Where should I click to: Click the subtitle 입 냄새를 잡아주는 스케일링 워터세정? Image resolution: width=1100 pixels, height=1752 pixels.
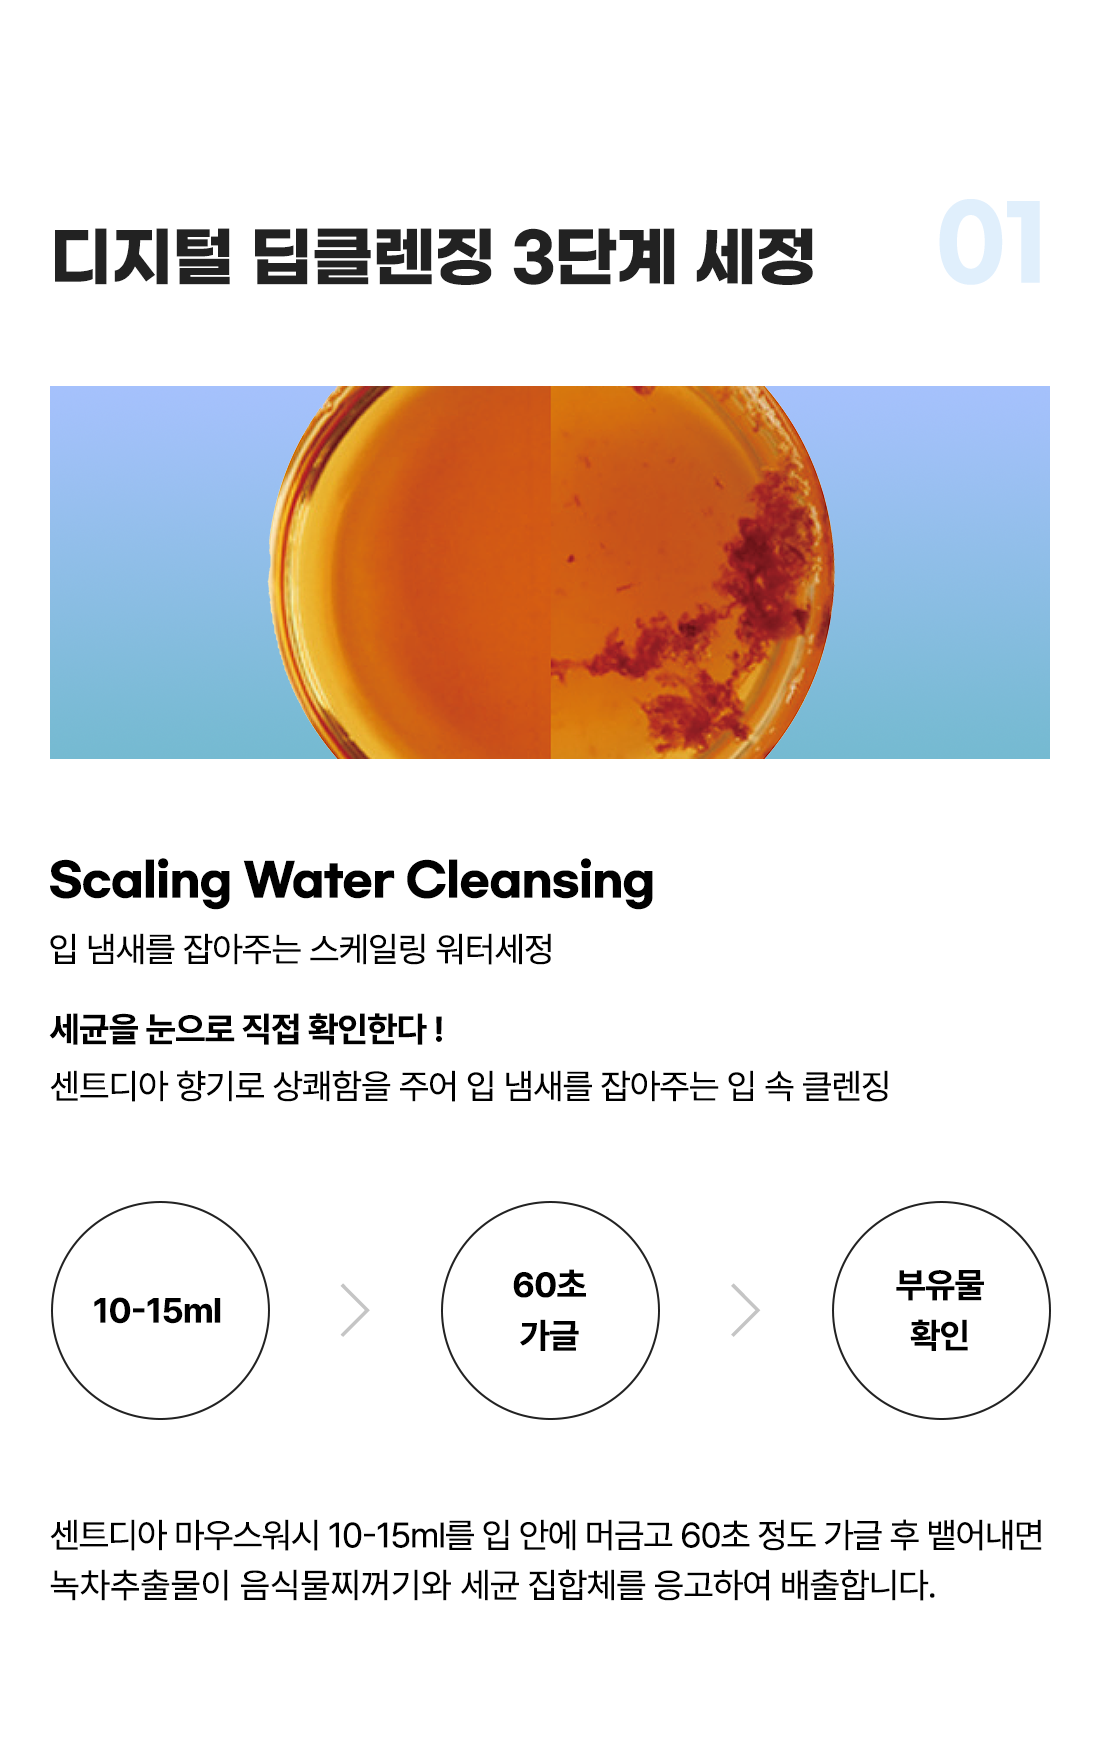(x=301, y=948)
